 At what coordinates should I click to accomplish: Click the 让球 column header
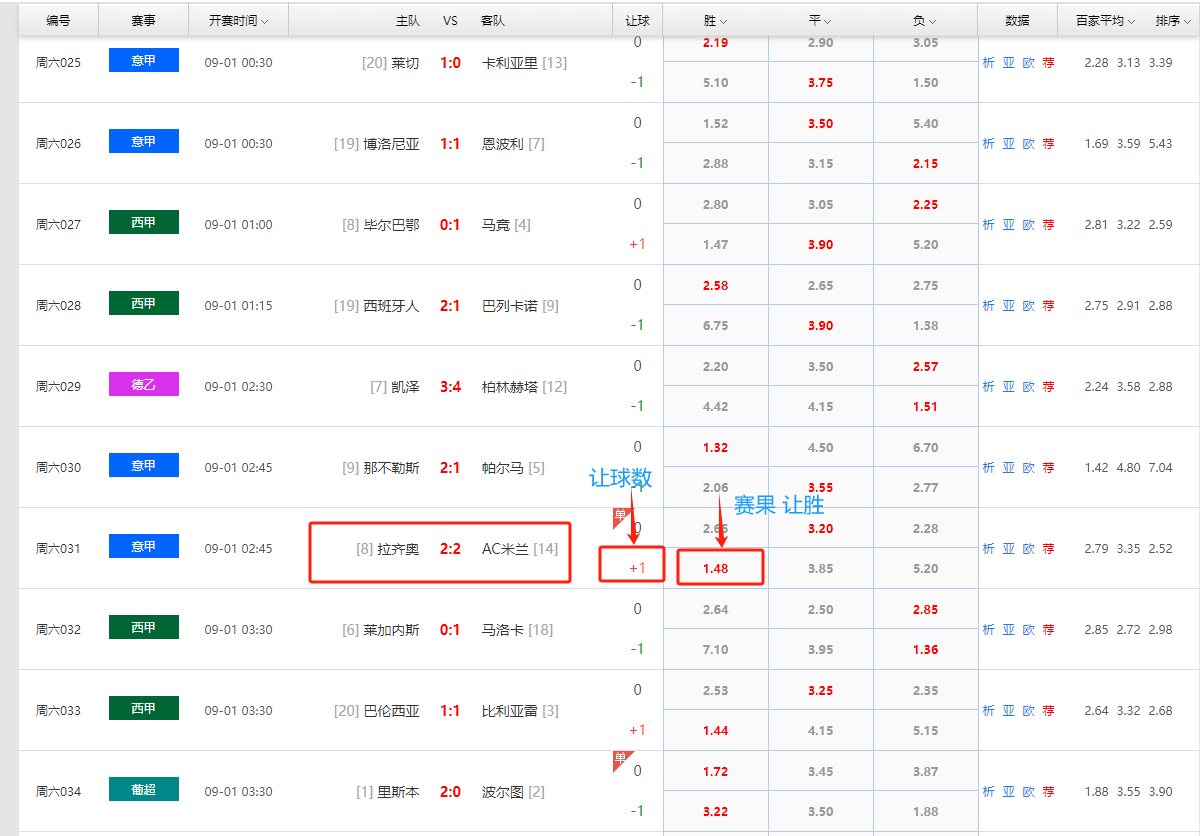(x=637, y=20)
